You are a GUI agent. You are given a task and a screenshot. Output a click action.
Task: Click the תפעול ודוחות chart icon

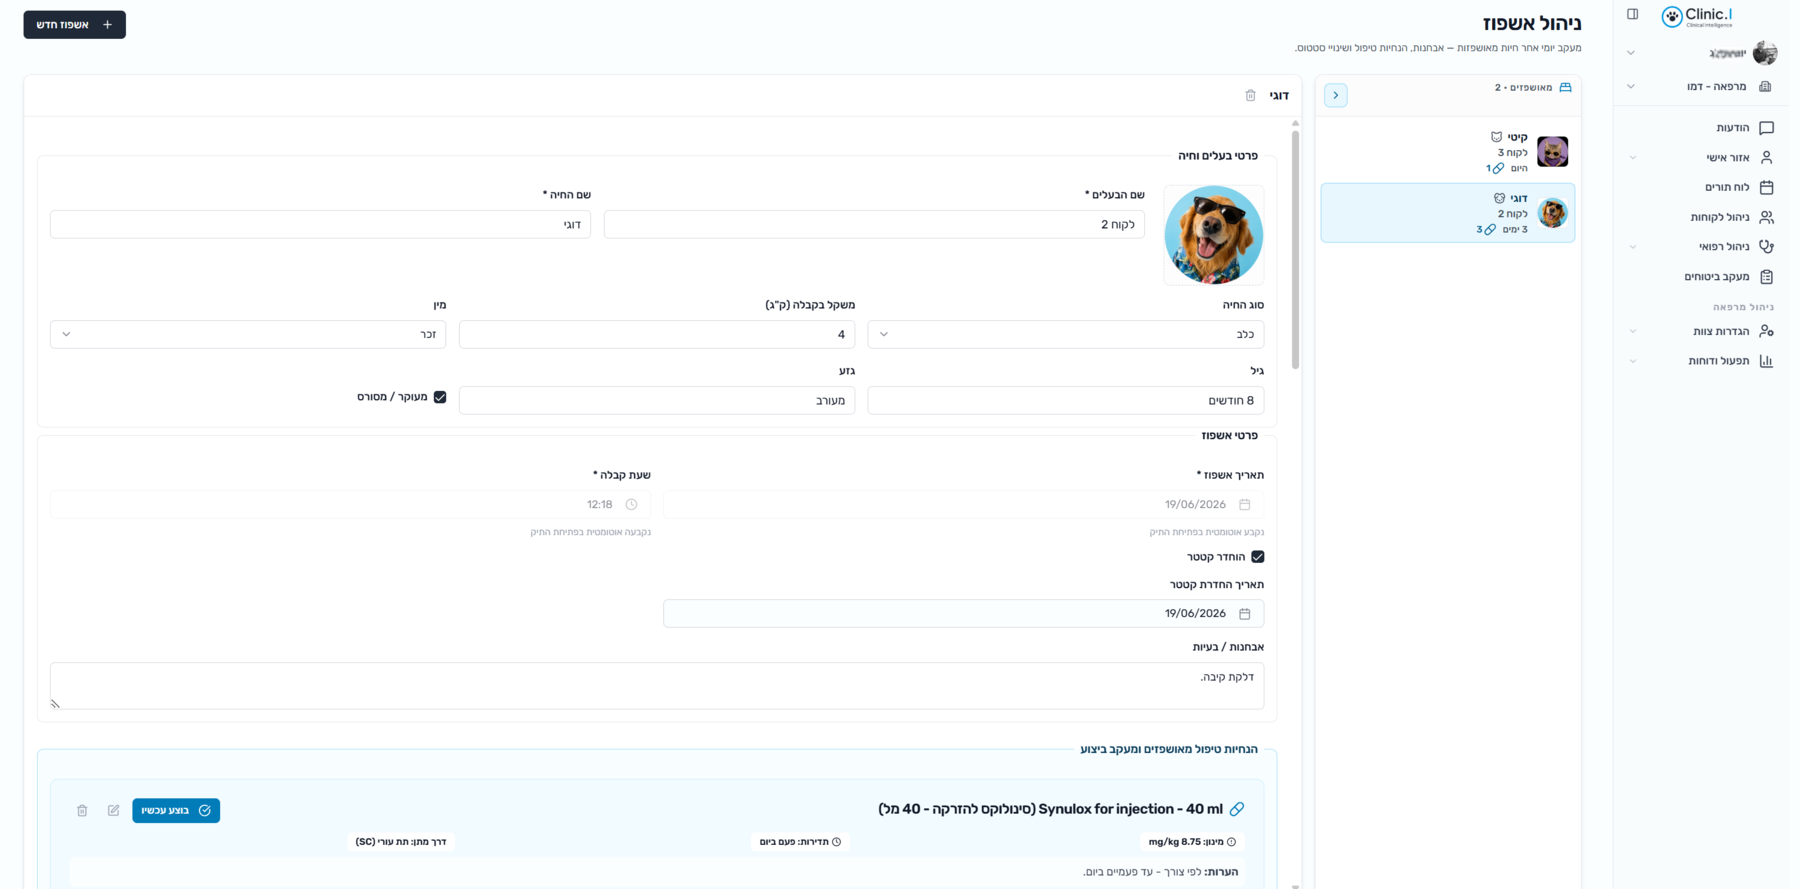(1766, 361)
